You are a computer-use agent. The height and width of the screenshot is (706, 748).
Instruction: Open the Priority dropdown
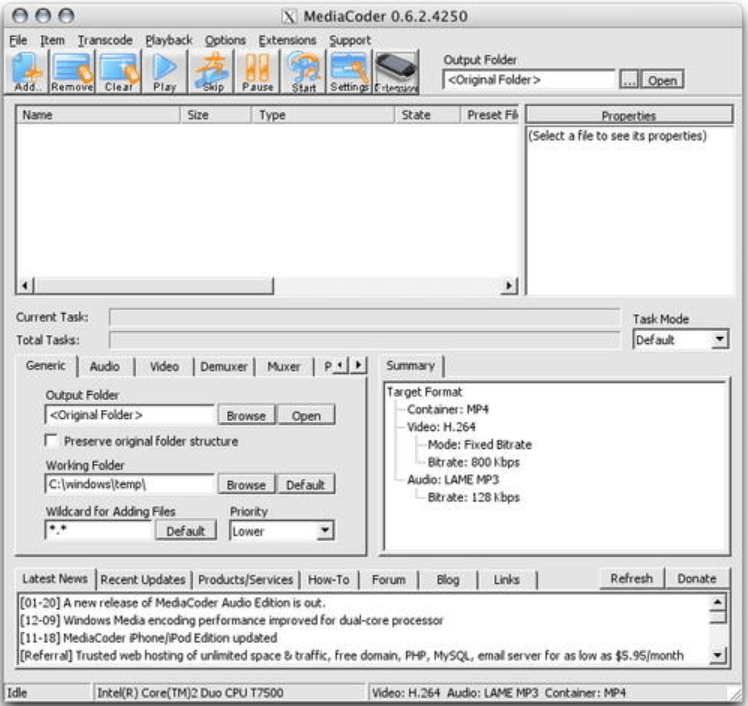click(325, 530)
